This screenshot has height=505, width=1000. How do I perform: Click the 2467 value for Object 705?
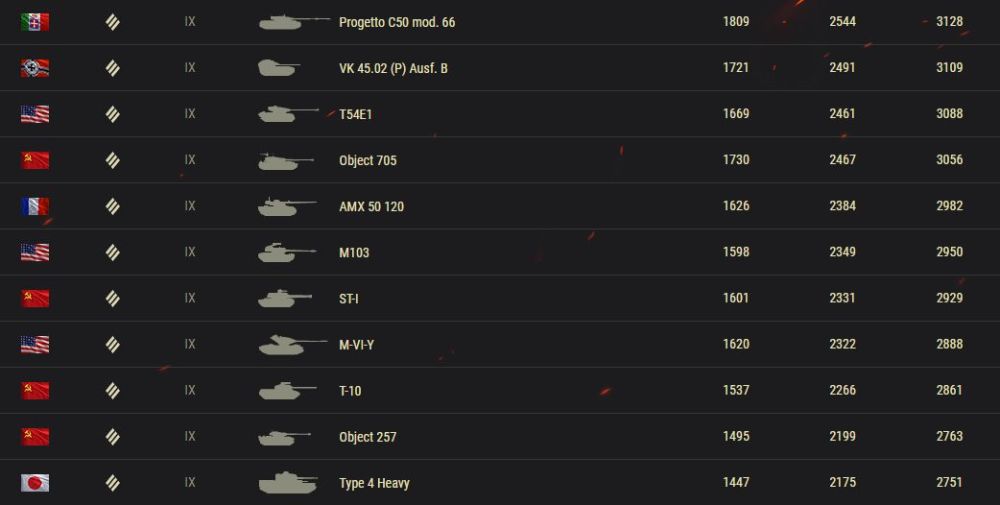pos(842,160)
